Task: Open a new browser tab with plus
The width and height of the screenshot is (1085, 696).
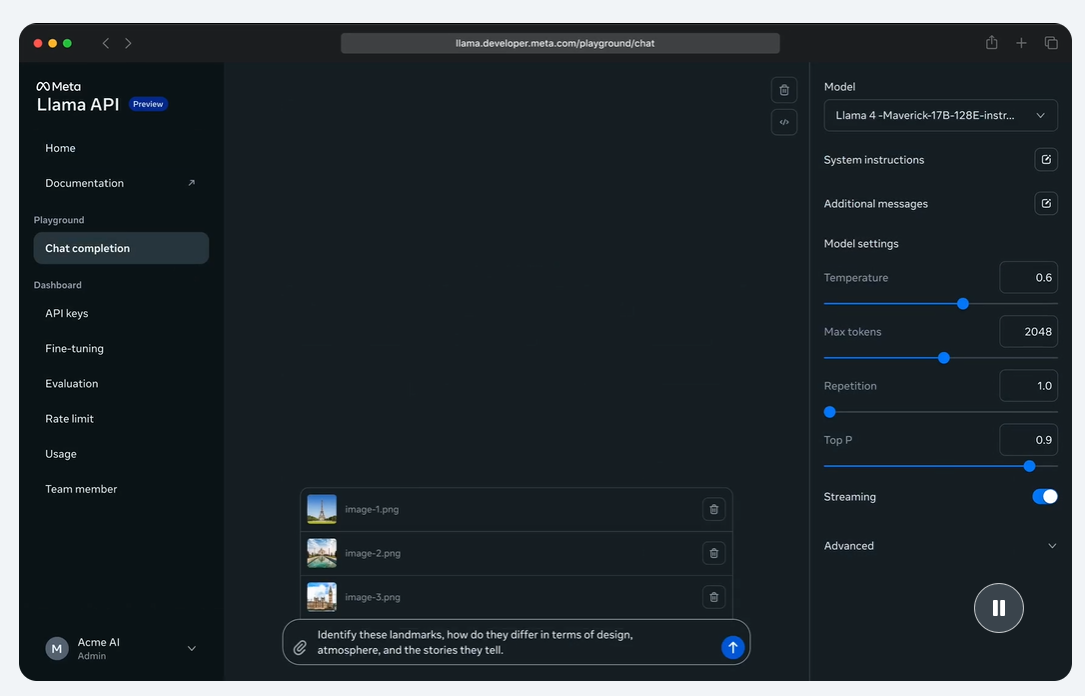Action: [1021, 43]
